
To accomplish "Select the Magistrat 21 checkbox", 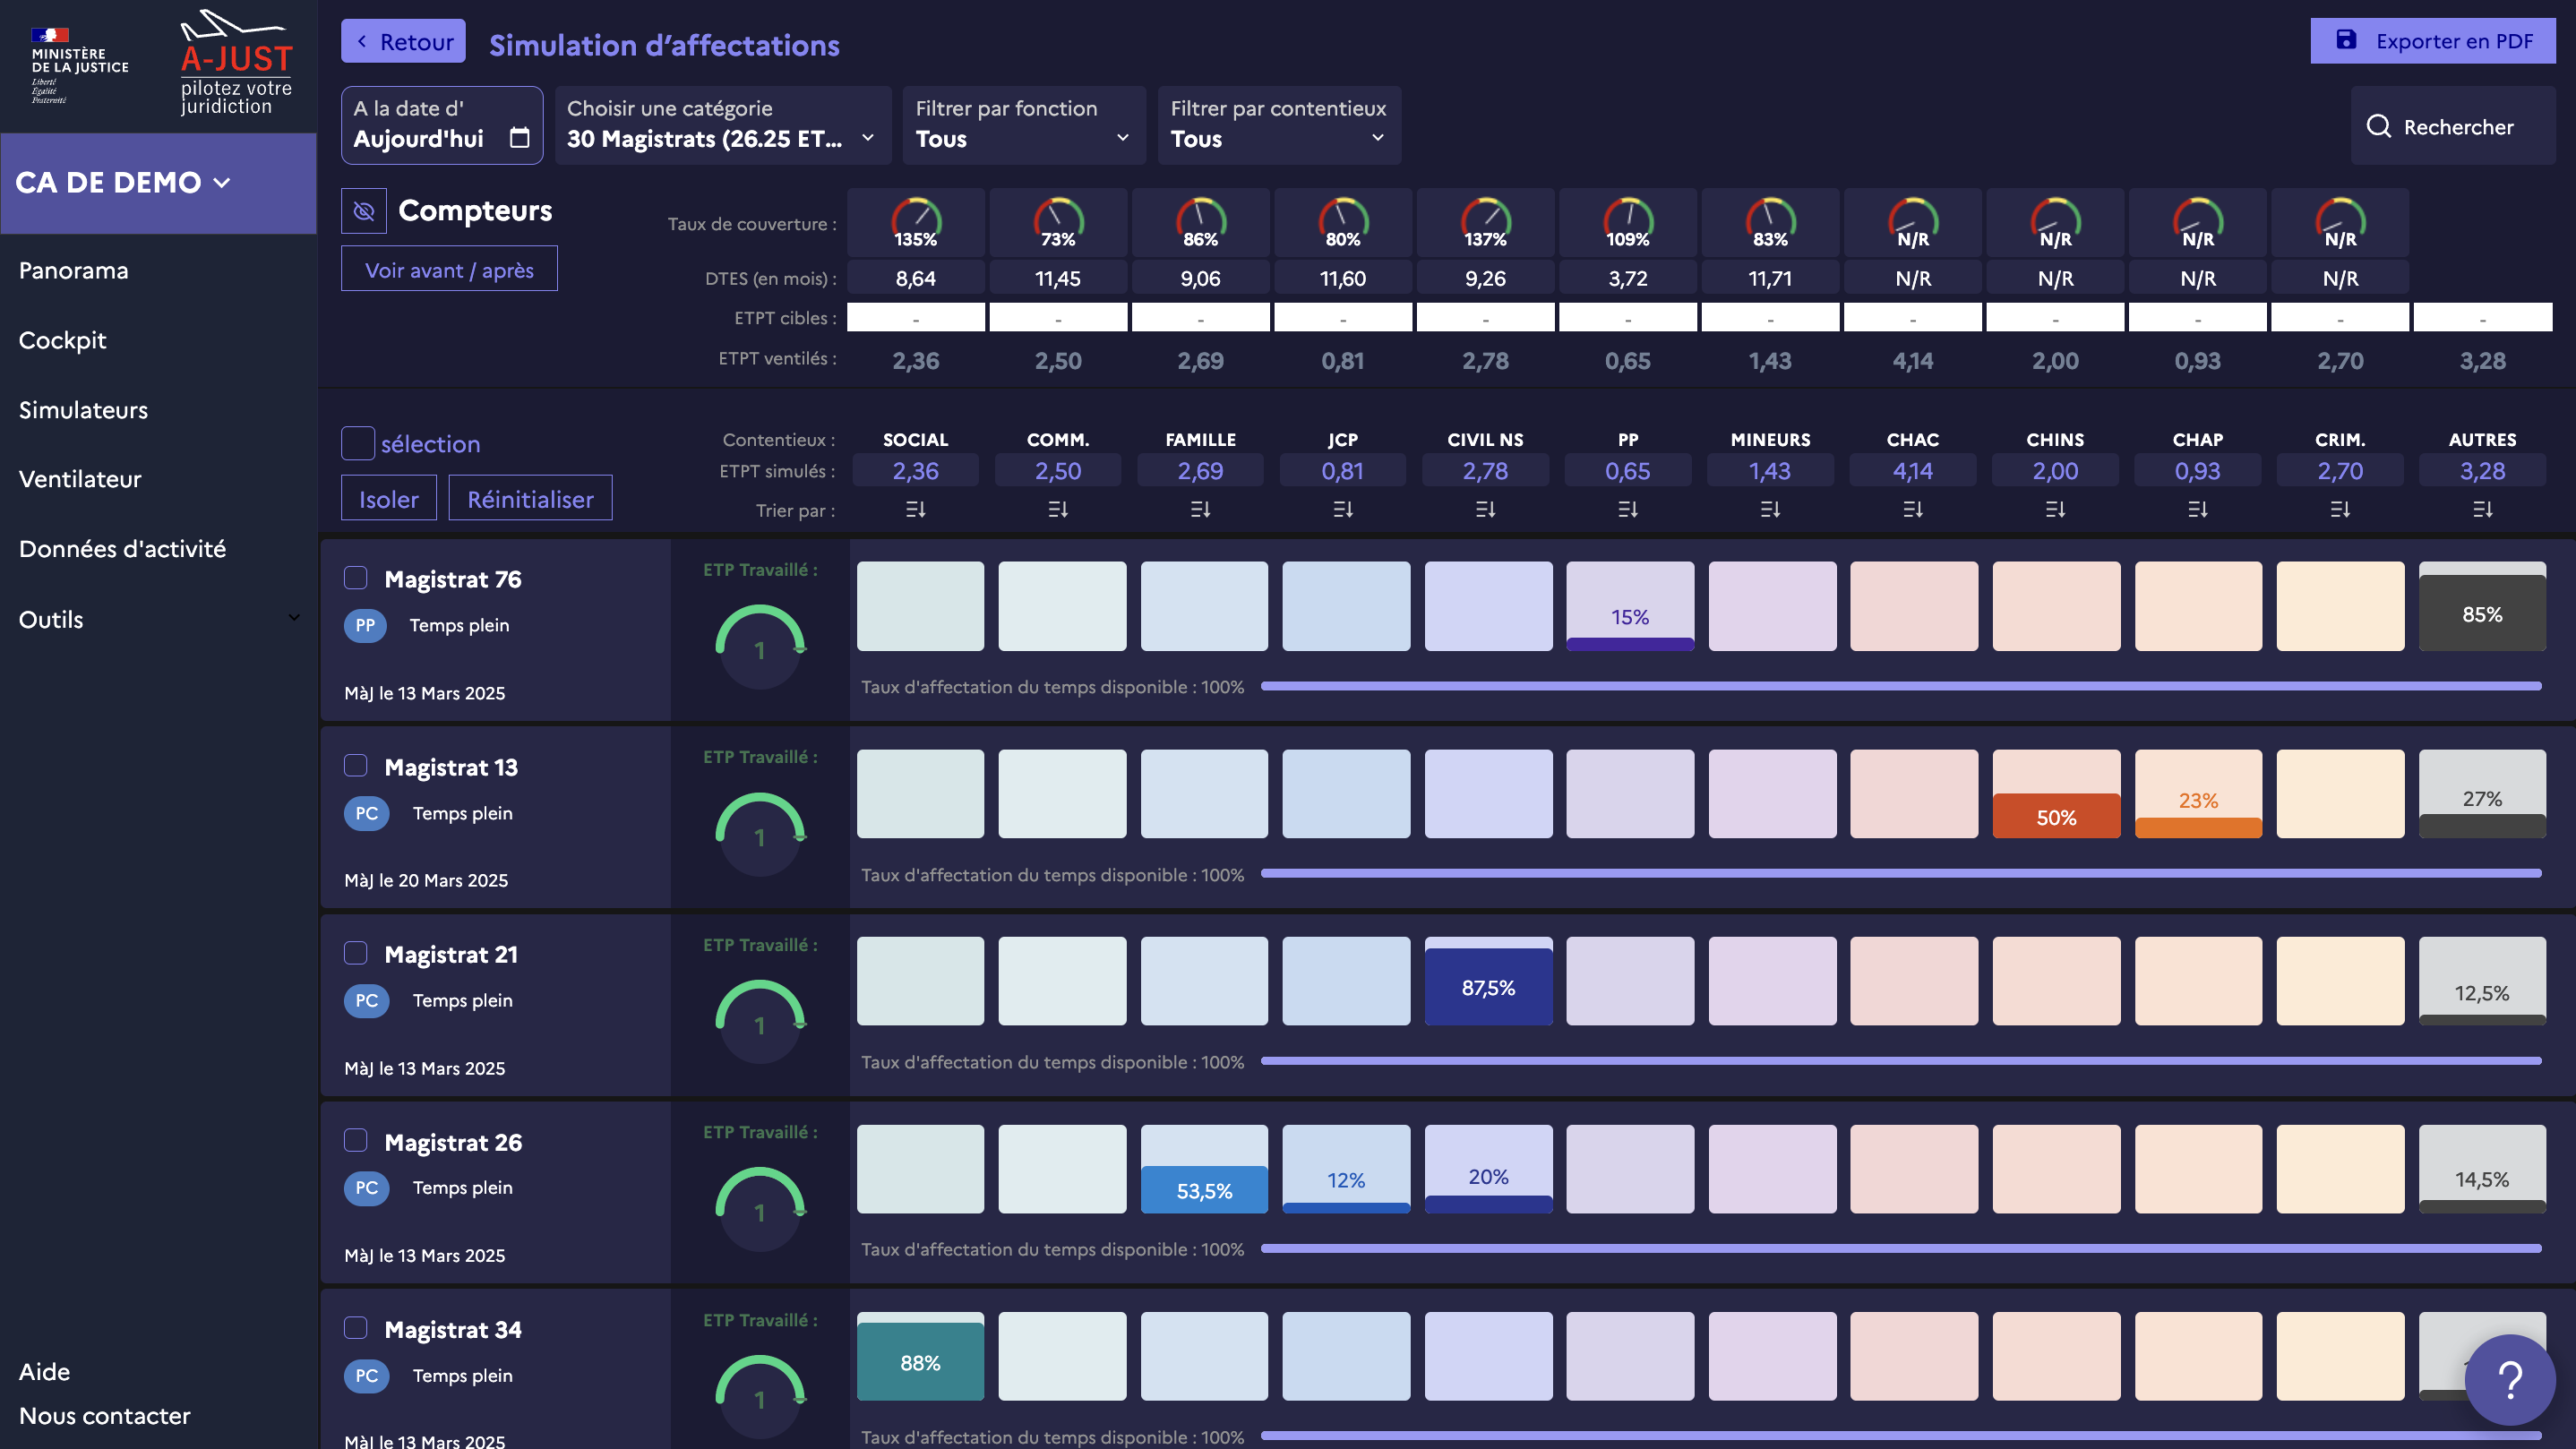I will pyautogui.click(x=356, y=953).
